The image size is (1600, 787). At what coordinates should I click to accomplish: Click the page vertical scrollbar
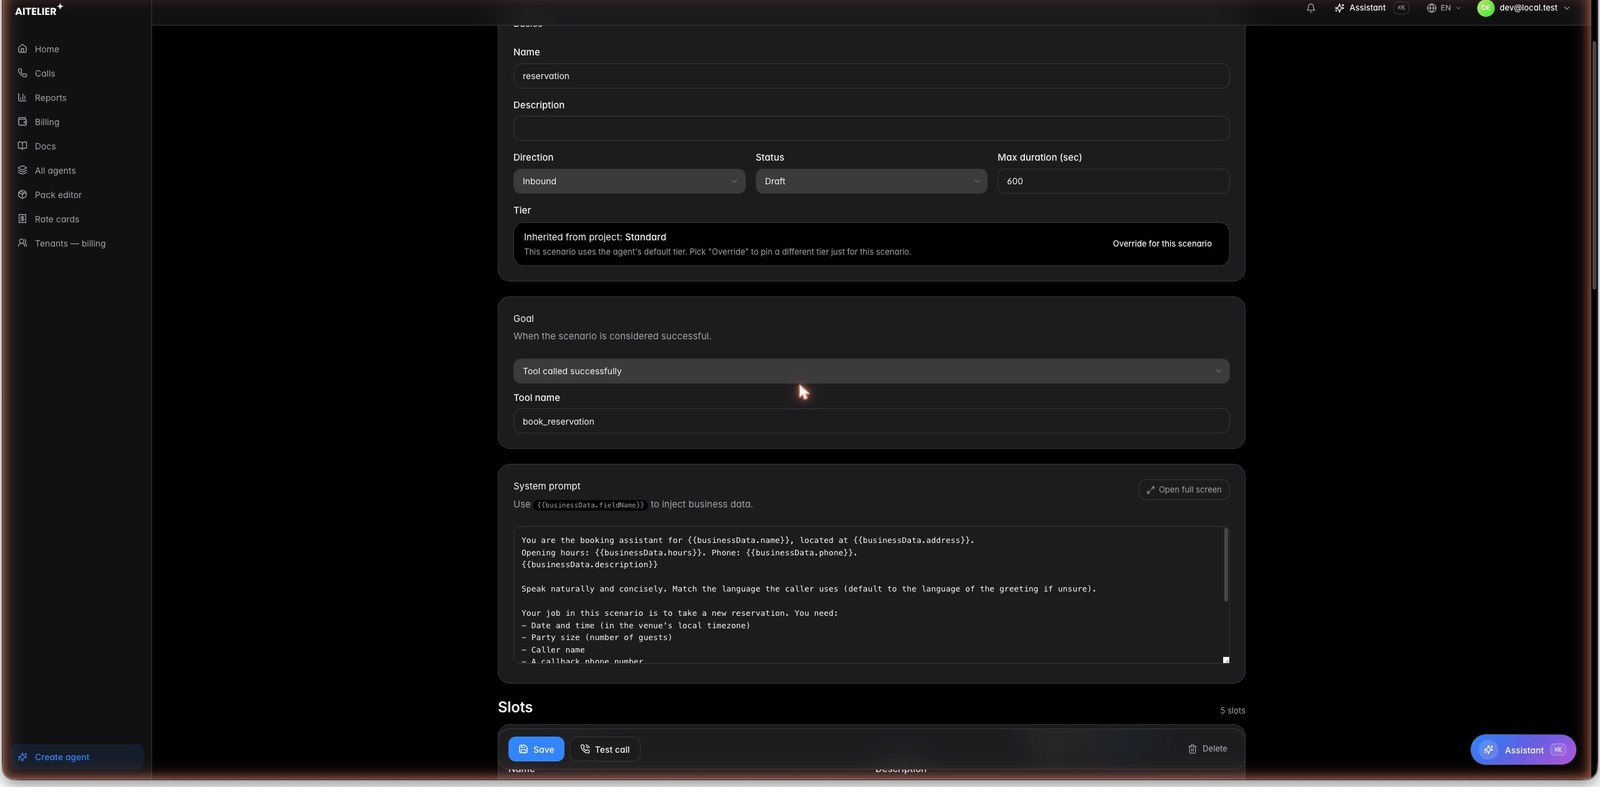1594,165
